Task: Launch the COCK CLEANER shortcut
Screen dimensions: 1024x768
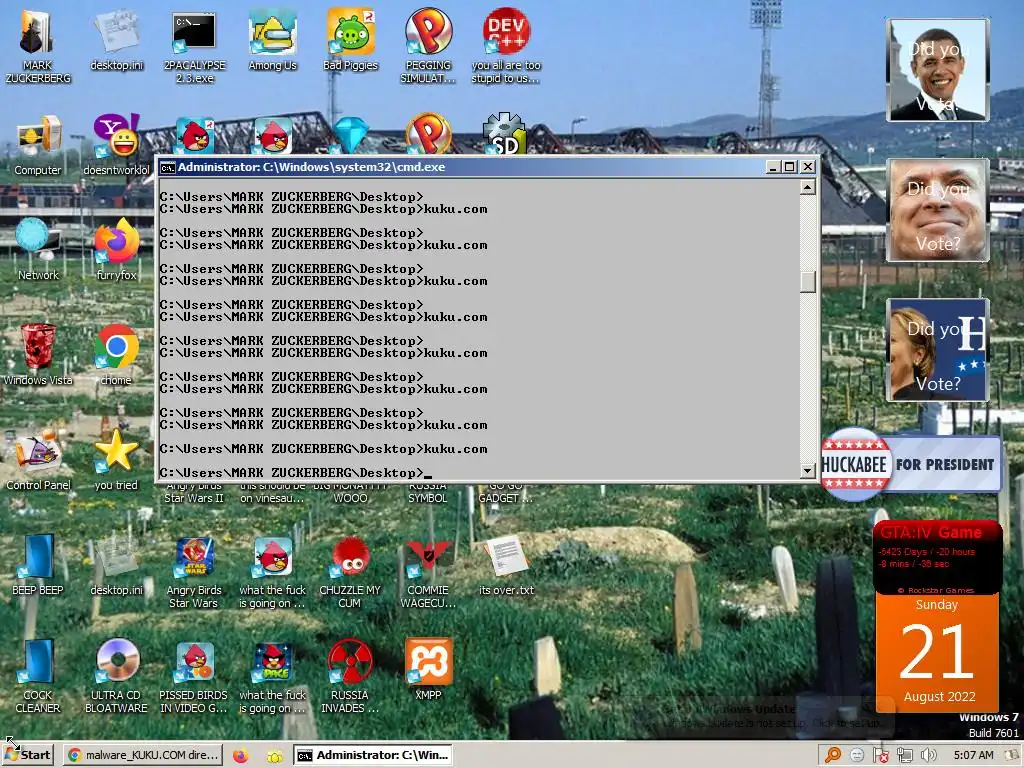Action: 38,675
